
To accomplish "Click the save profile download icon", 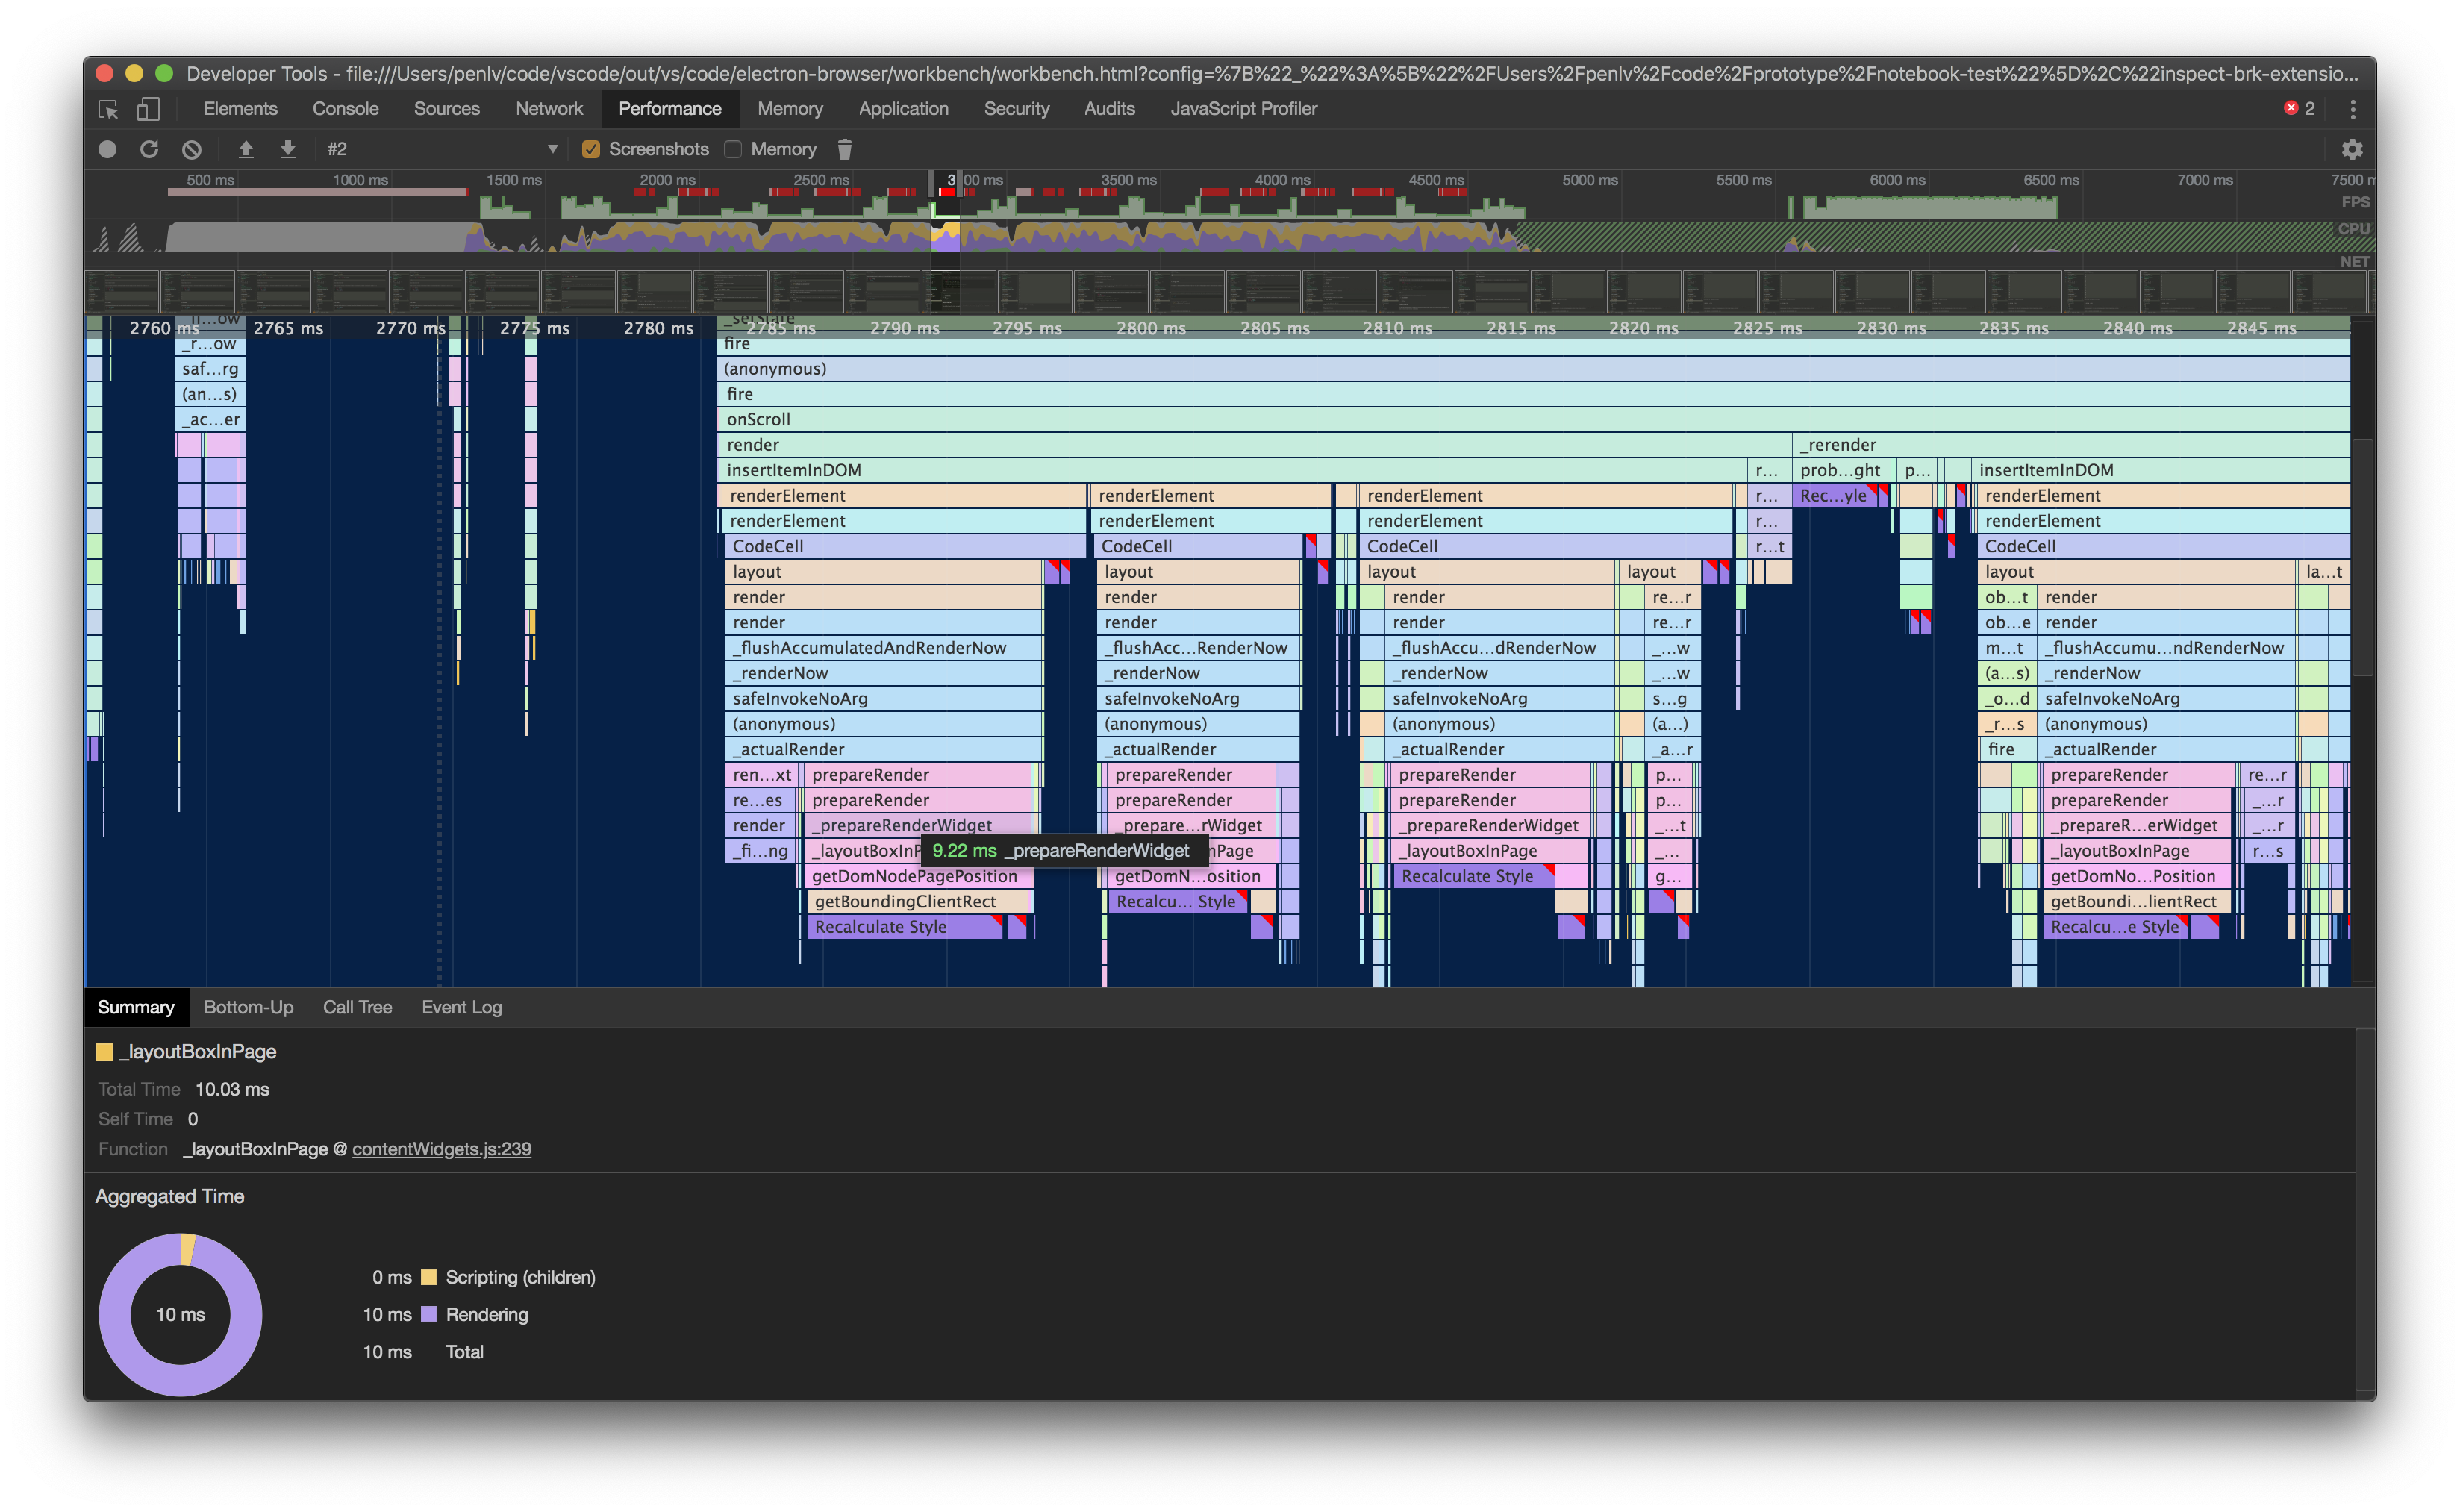I will [x=288, y=149].
